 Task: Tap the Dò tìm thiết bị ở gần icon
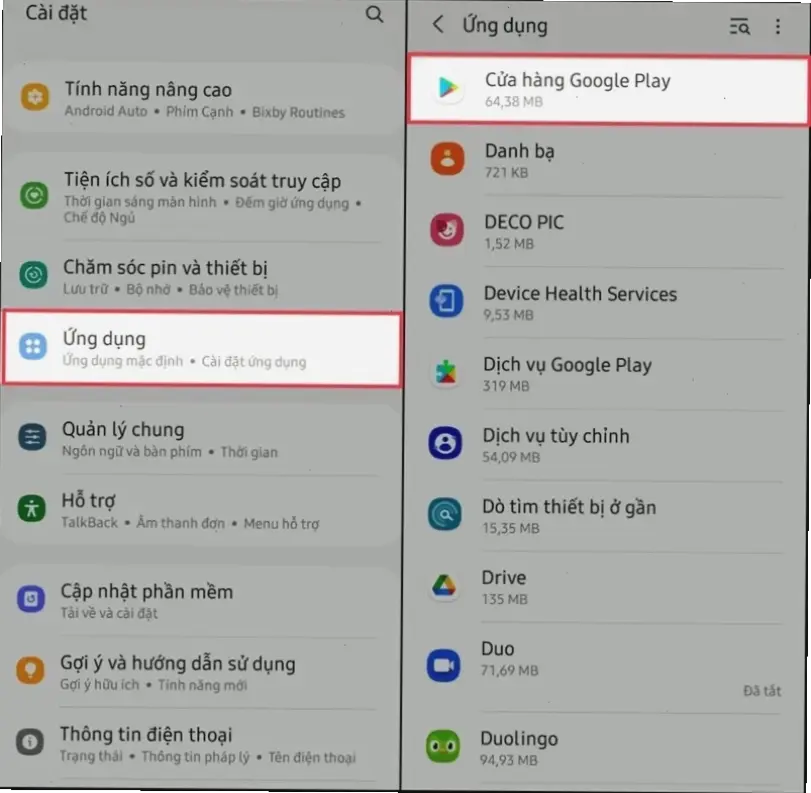[444, 514]
